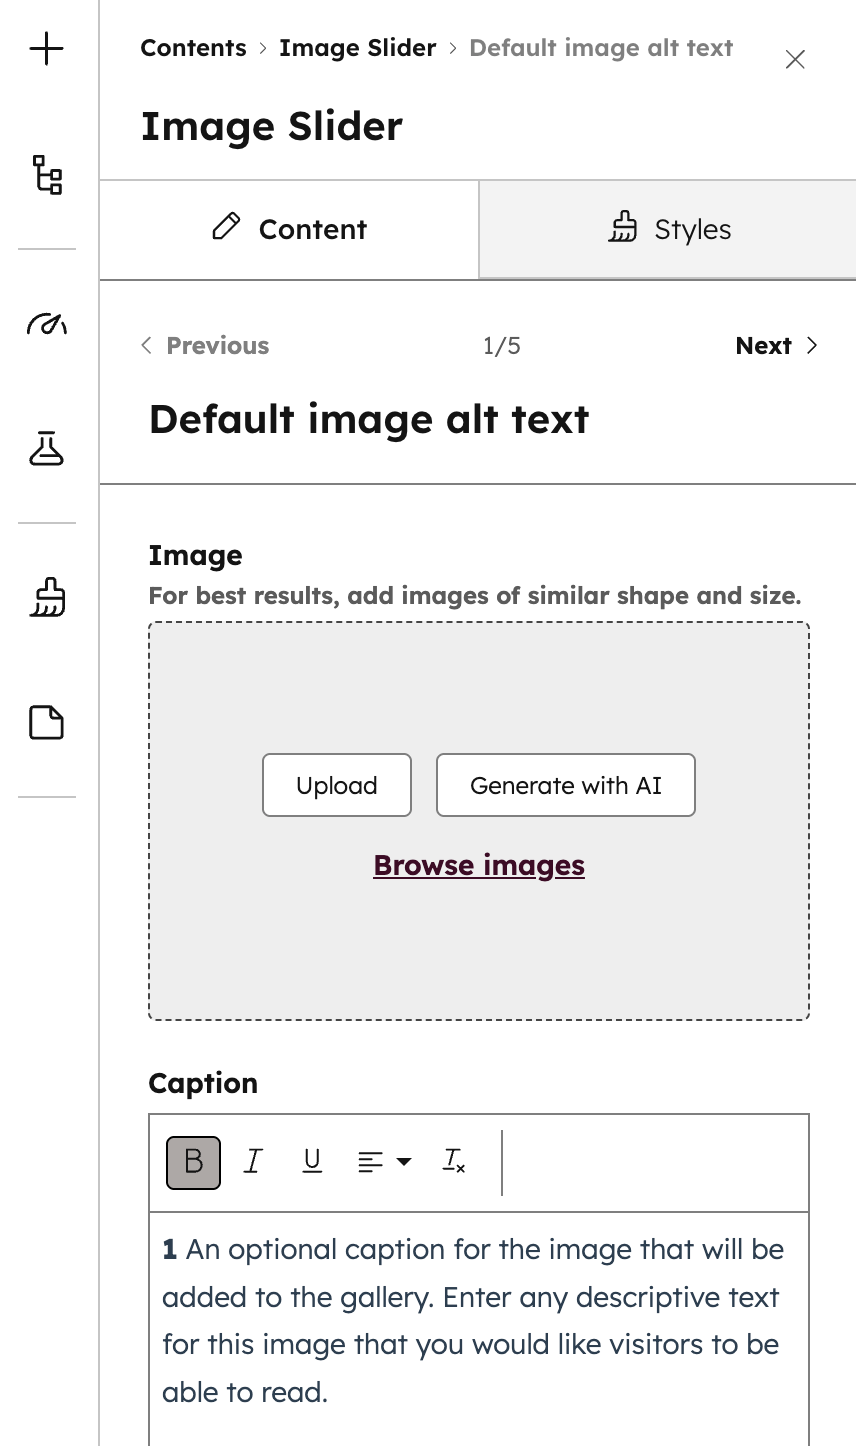Image resolution: width=856 pixels, height=1446 pixels.
Task: Select the paintbrush theme icon in sidebar
Action: (46, 597)
